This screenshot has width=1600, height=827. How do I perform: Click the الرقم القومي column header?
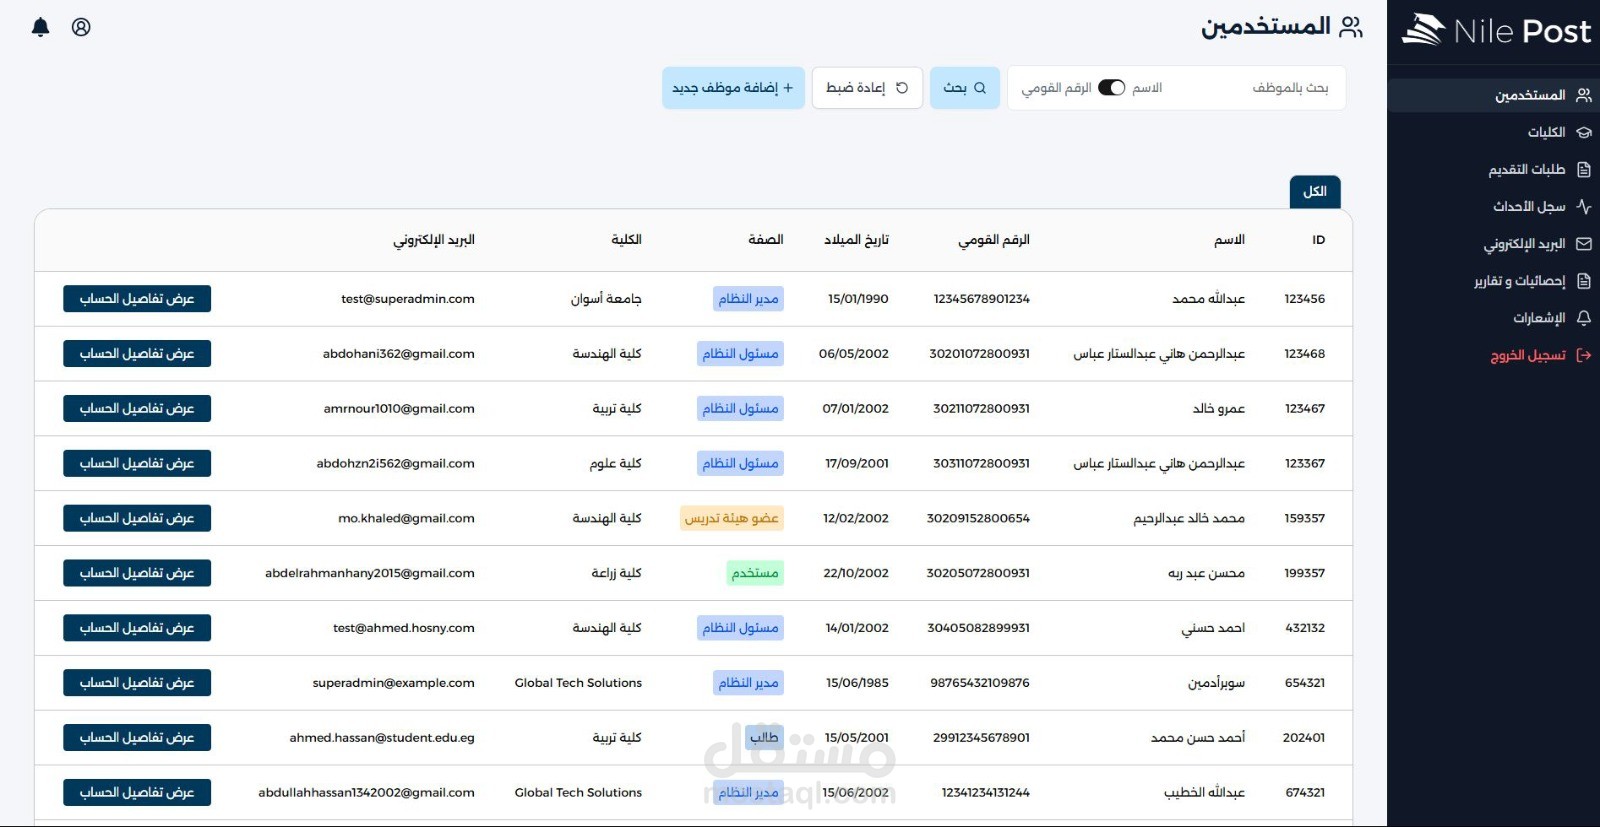click(994, 240)
